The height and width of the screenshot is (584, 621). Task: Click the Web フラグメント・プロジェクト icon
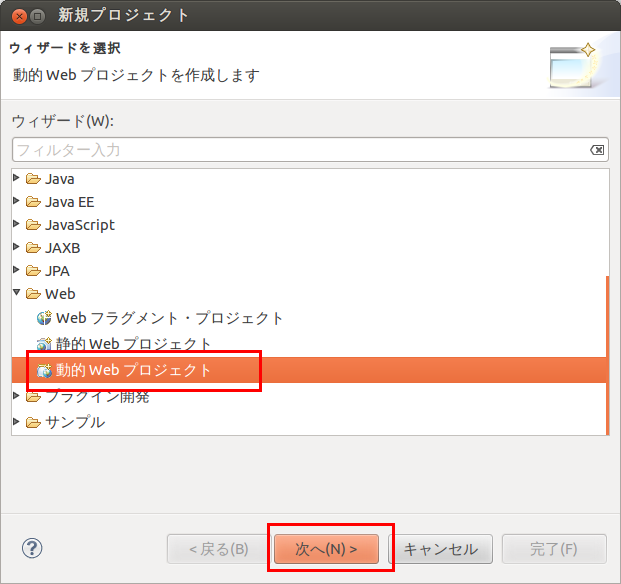(x=44, y=318)
